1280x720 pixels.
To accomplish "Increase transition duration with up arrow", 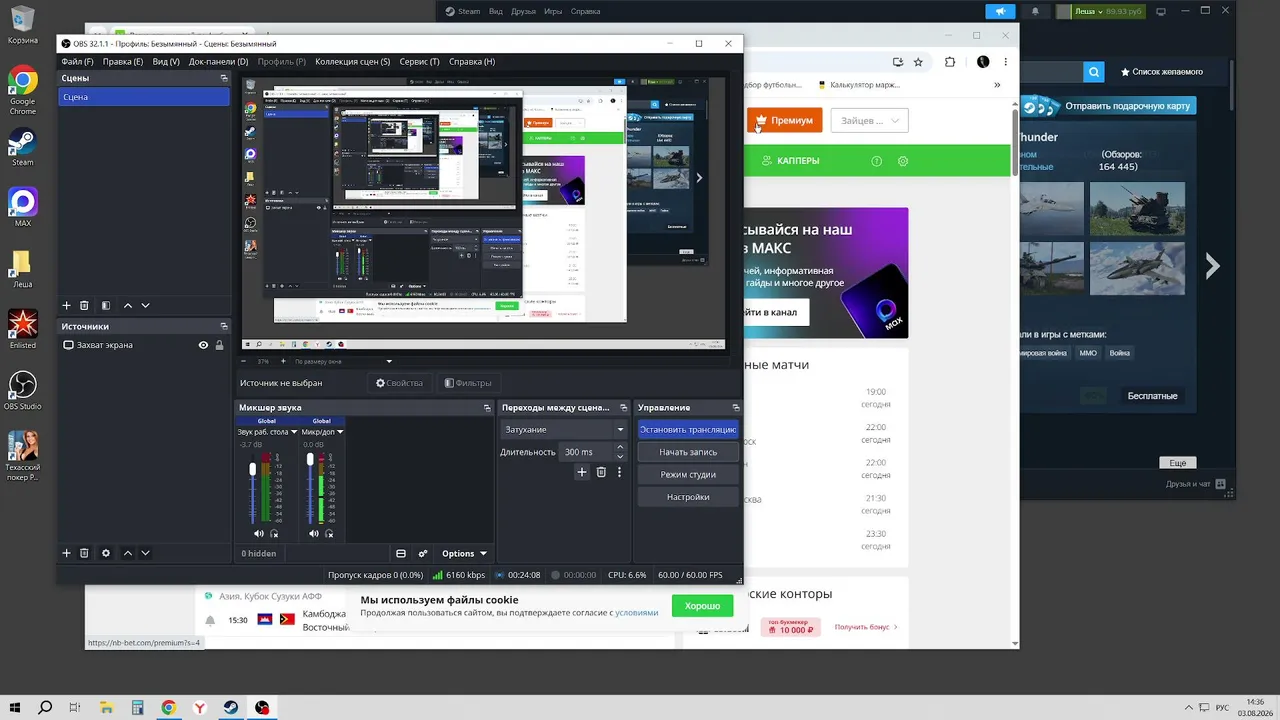I will pyautogui.click(x=620, y=447).
